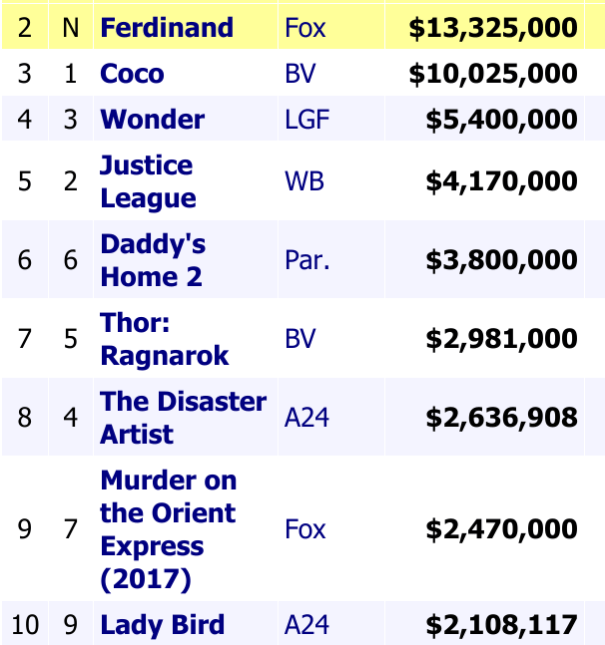Click the BV studio link beside Thor: Ragnarok
Viewport: 605px width, 645px height.
point(300,339)
